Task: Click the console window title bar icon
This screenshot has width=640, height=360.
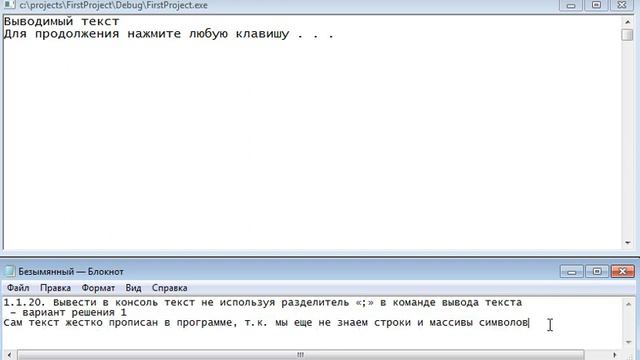Action: coord(9,5)
